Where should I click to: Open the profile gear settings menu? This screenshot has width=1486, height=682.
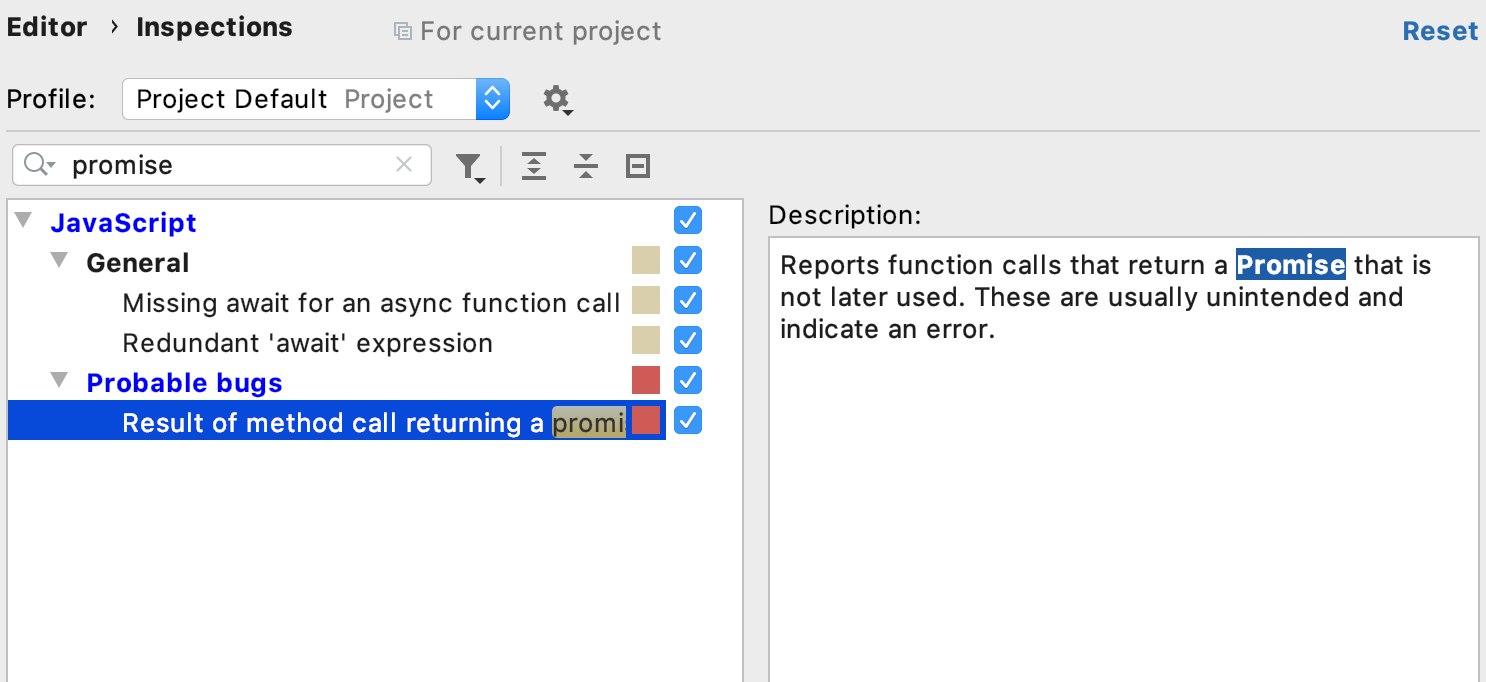pos(557,99)
